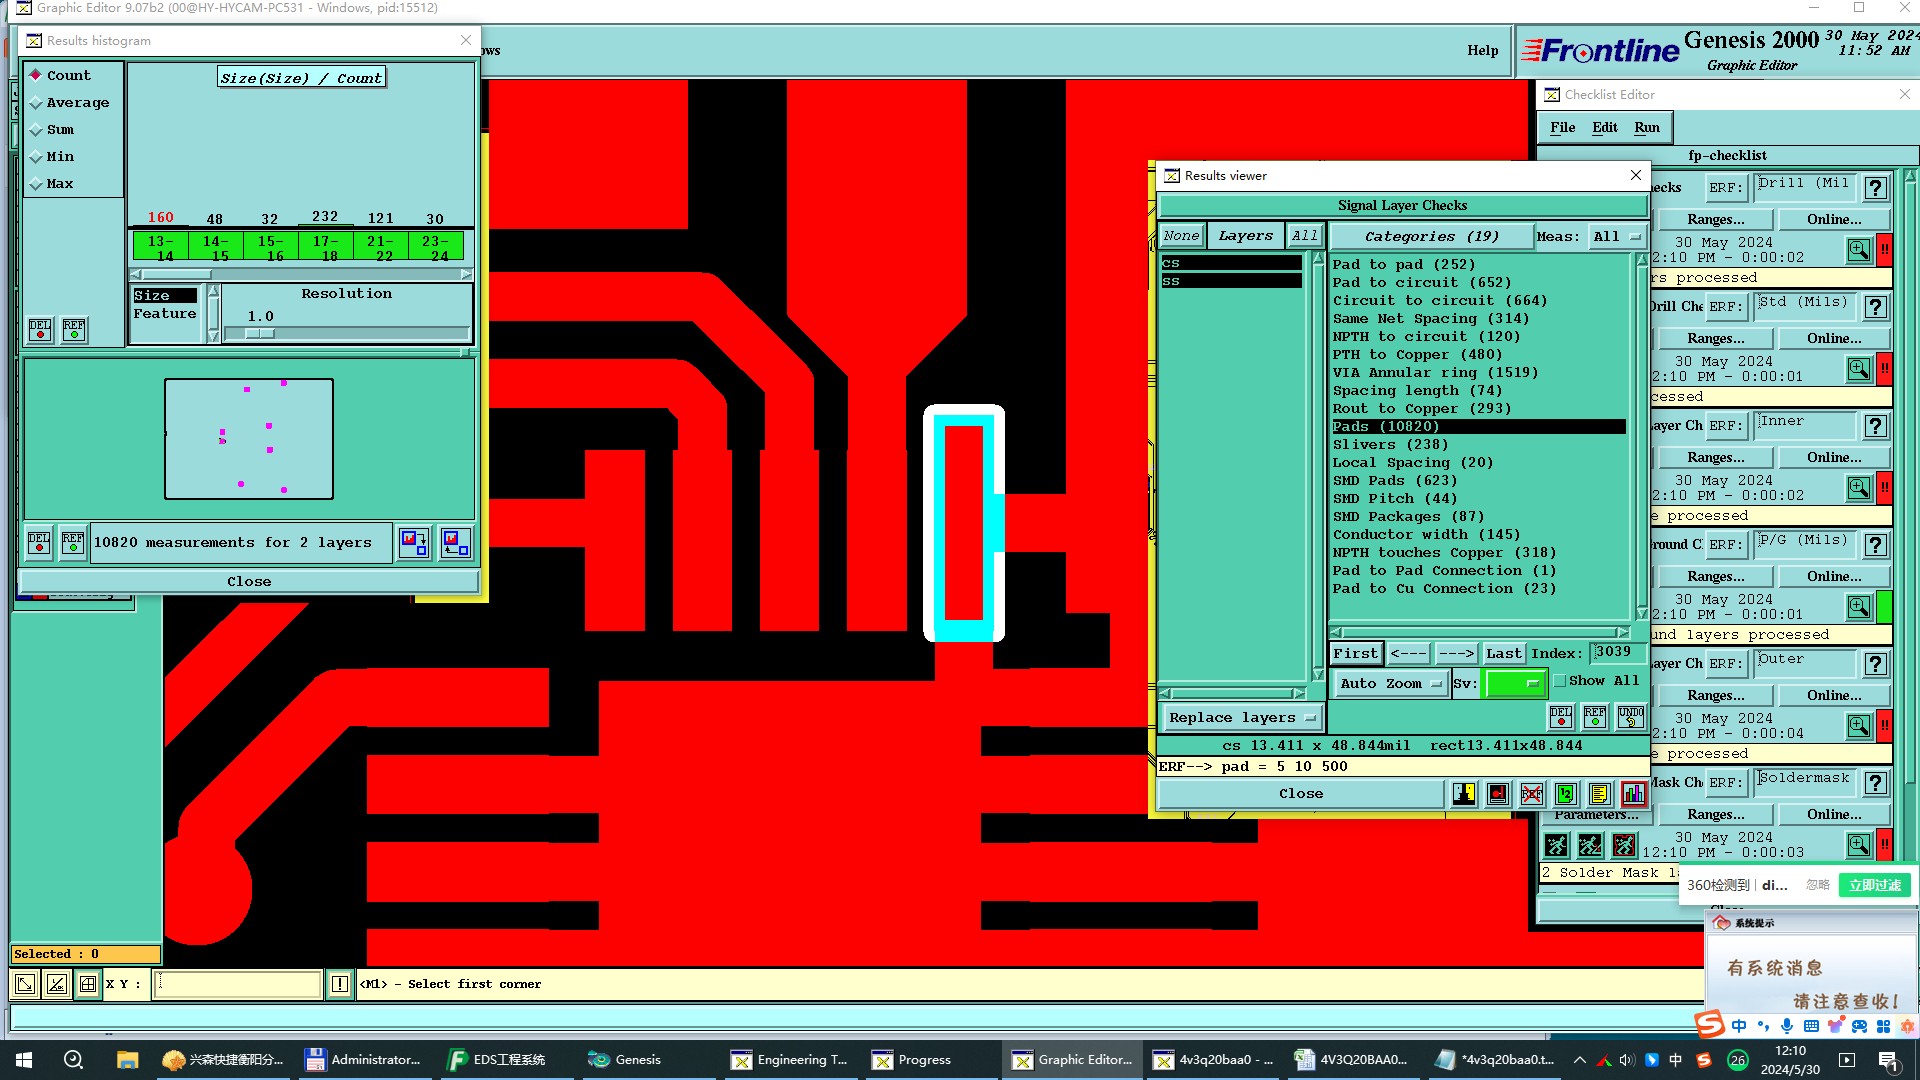
Task: Click the First result button
Action: pyautogui.click(x=1356, y=654)
